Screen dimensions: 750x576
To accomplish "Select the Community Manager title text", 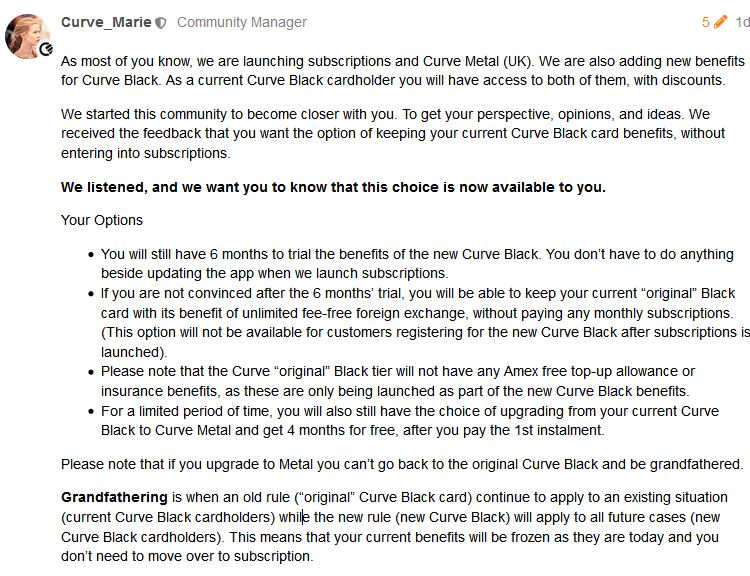I will [x=242, y=22].
